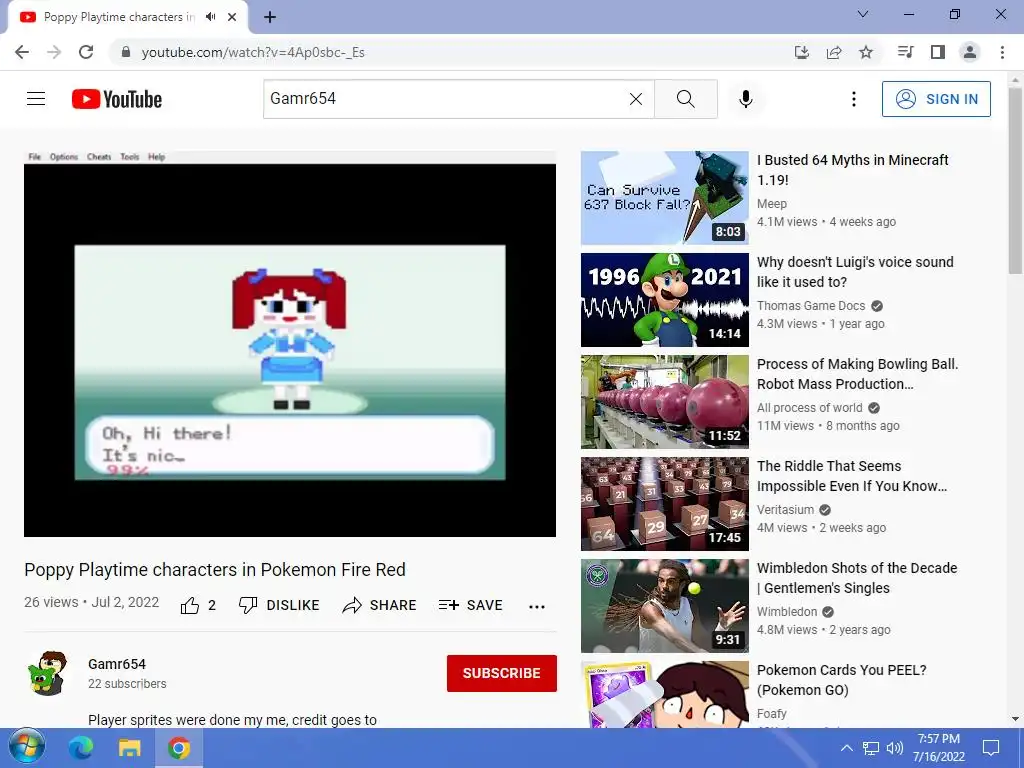Subscribe to Gamr654
The width and height of the screenshot is (1024, 768).
(x=502, y=673)
